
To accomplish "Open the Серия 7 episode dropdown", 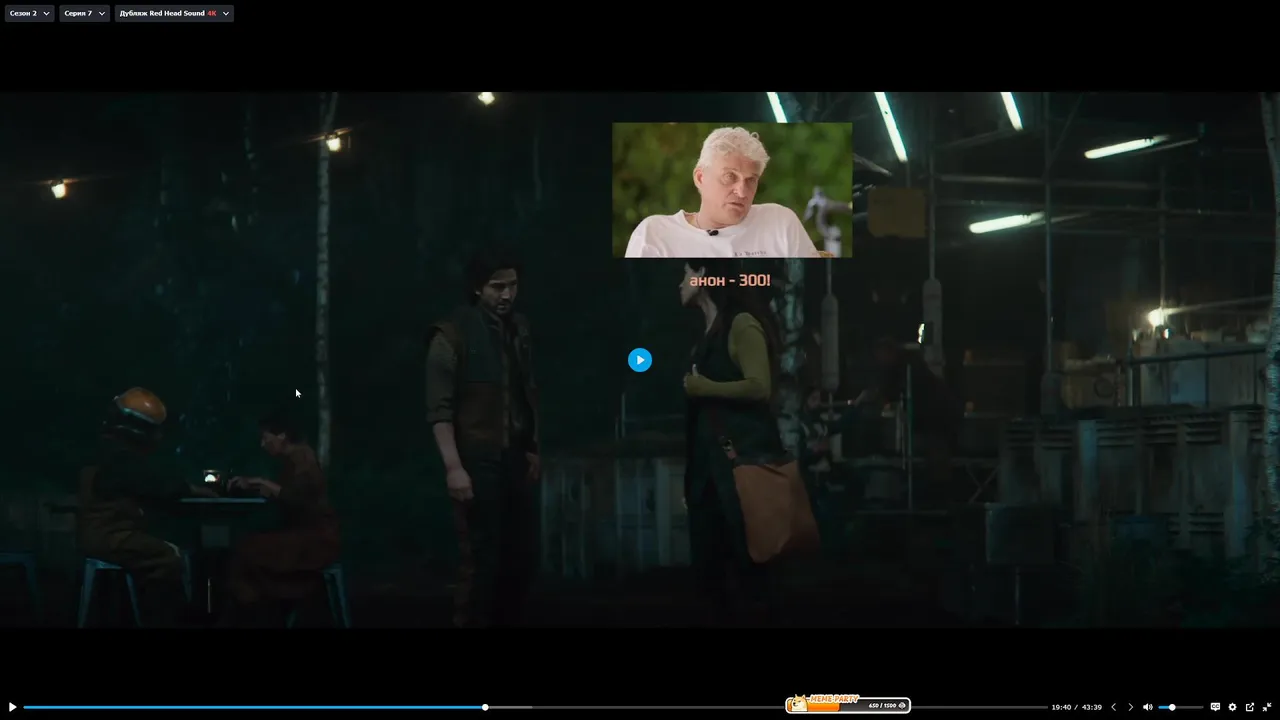I will pyautogui.click(x=84, y=13).
